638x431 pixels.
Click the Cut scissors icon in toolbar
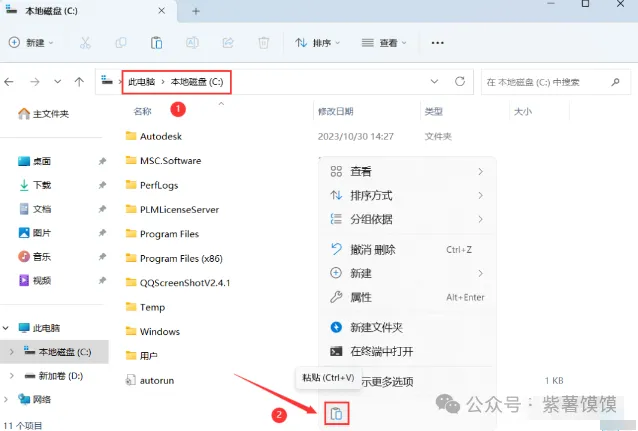(x=85, y=43)
